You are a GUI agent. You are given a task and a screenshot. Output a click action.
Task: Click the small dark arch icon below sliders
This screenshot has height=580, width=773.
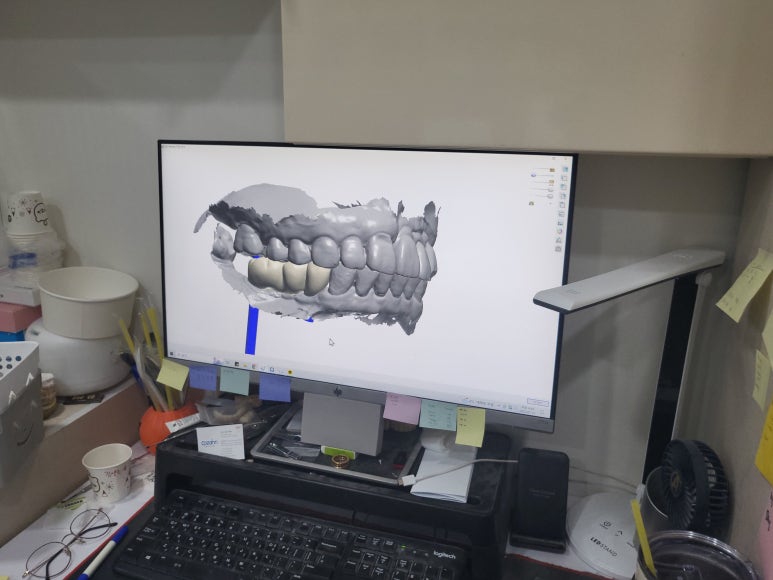pos(531,203)
